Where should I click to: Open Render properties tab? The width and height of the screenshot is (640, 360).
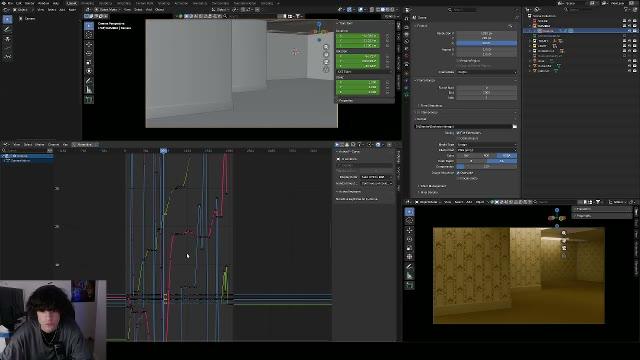pyautogui.click(x=407, y=27)
